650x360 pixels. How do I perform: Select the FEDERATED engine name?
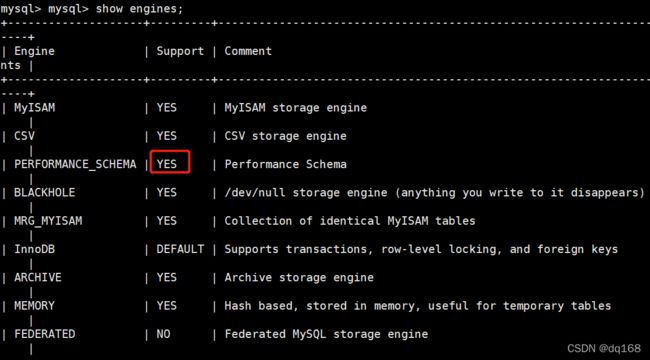pyautogui.click(x=45, y=334)
